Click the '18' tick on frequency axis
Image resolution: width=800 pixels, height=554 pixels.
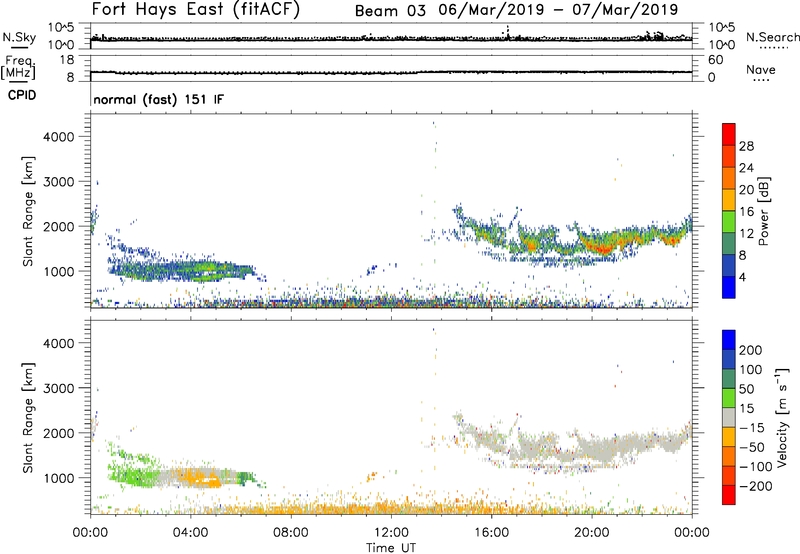coord(67,60)
